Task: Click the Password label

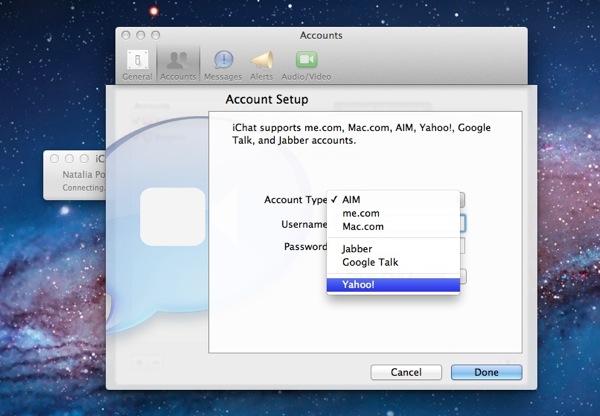Action: pyautogui.click(x=305, y=246)
